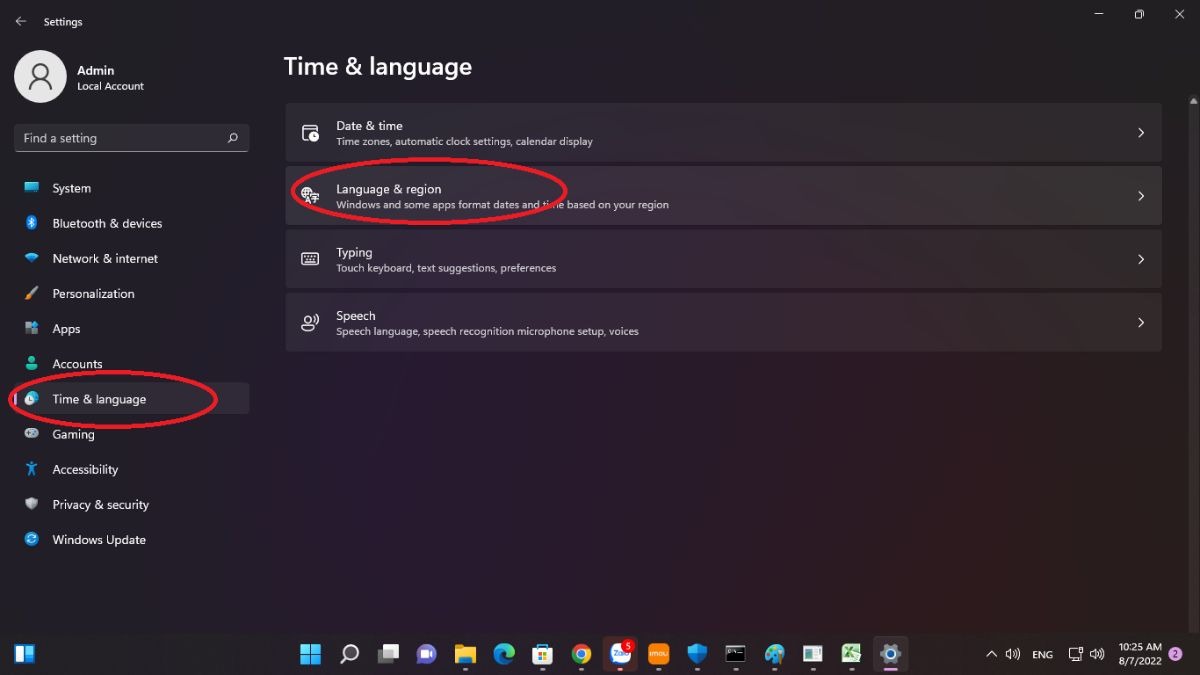Viewport: 1200px width, 675px height.
Task: Click the Typing row chevron arrow
Action: tap(1141, 259)
